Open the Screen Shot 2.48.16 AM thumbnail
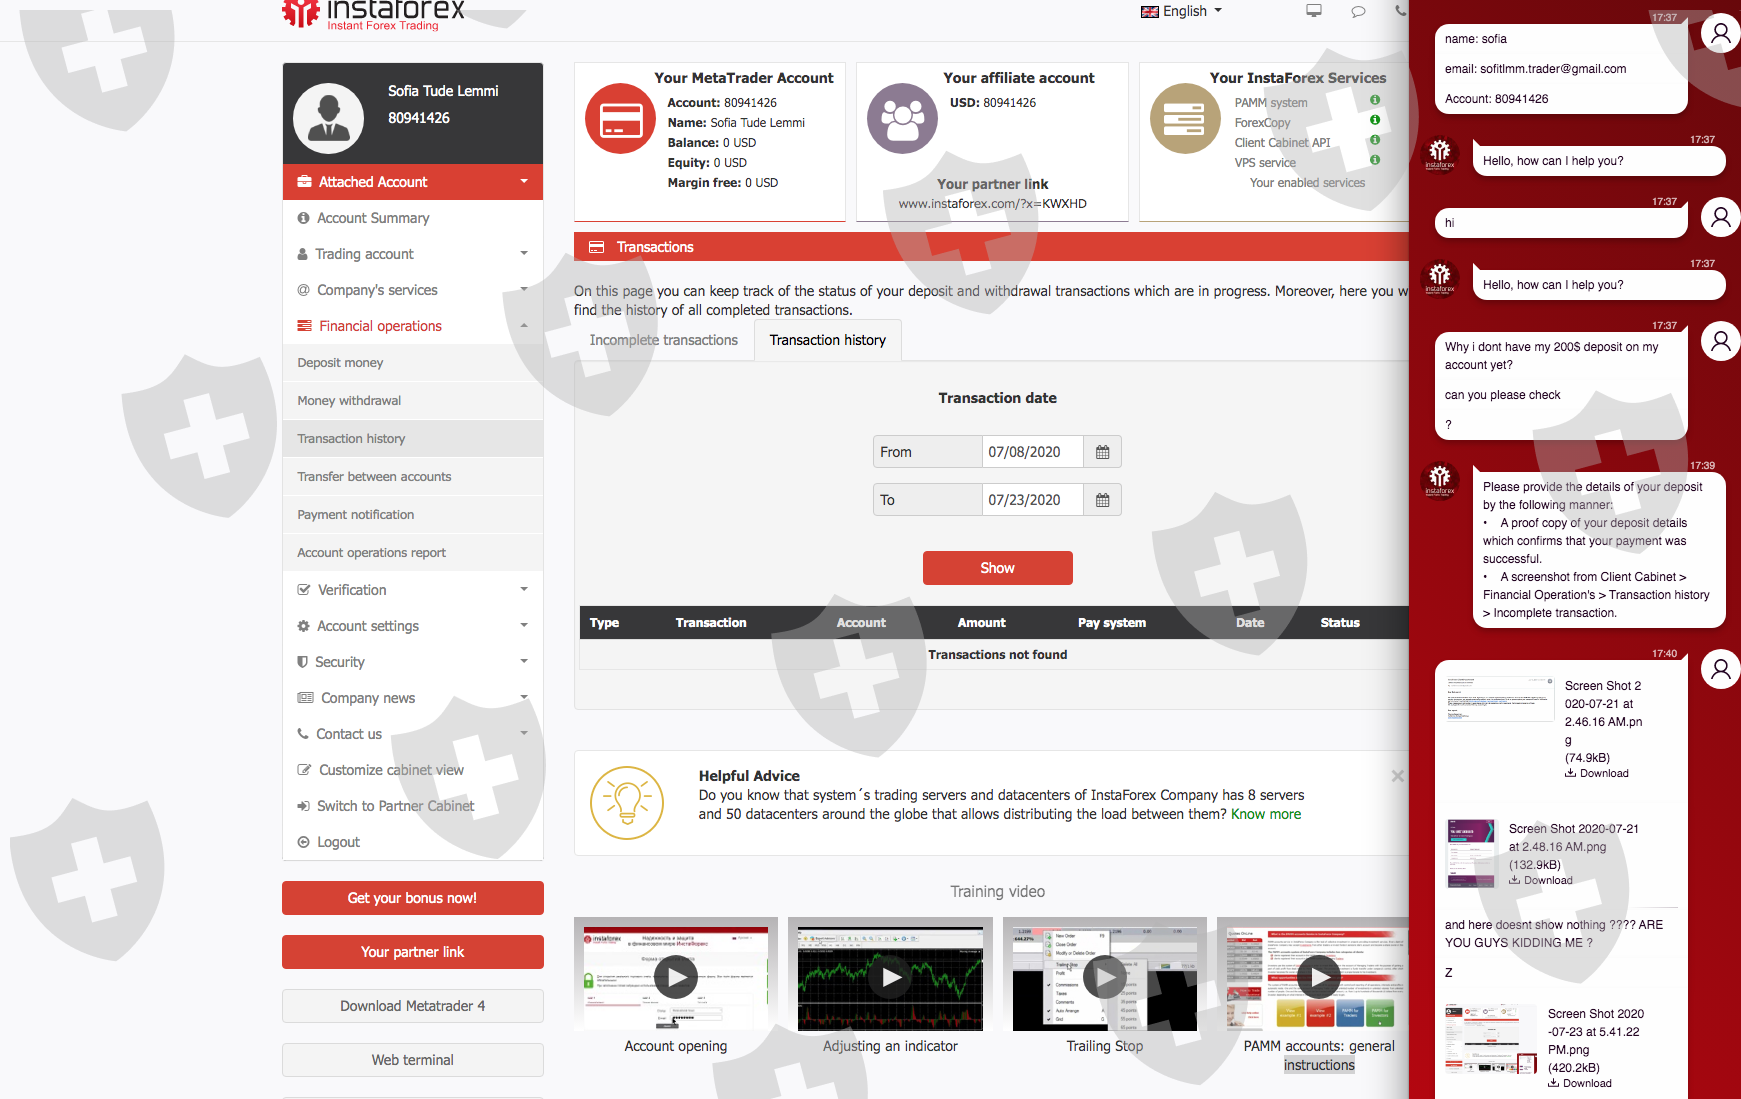 click(x=1472, y=853)
